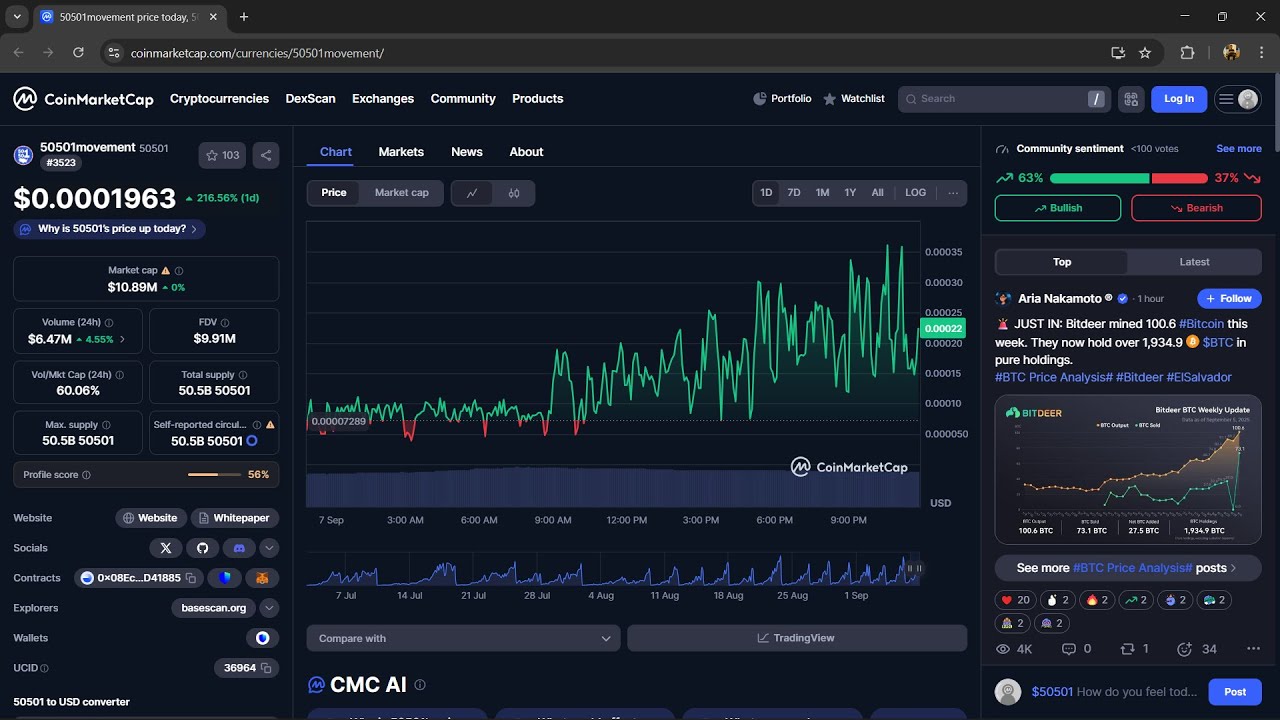Switch chart to Market cap view
Image resolution: width=1280 pixels, height=720 pixels.
[x=402, y=193]
